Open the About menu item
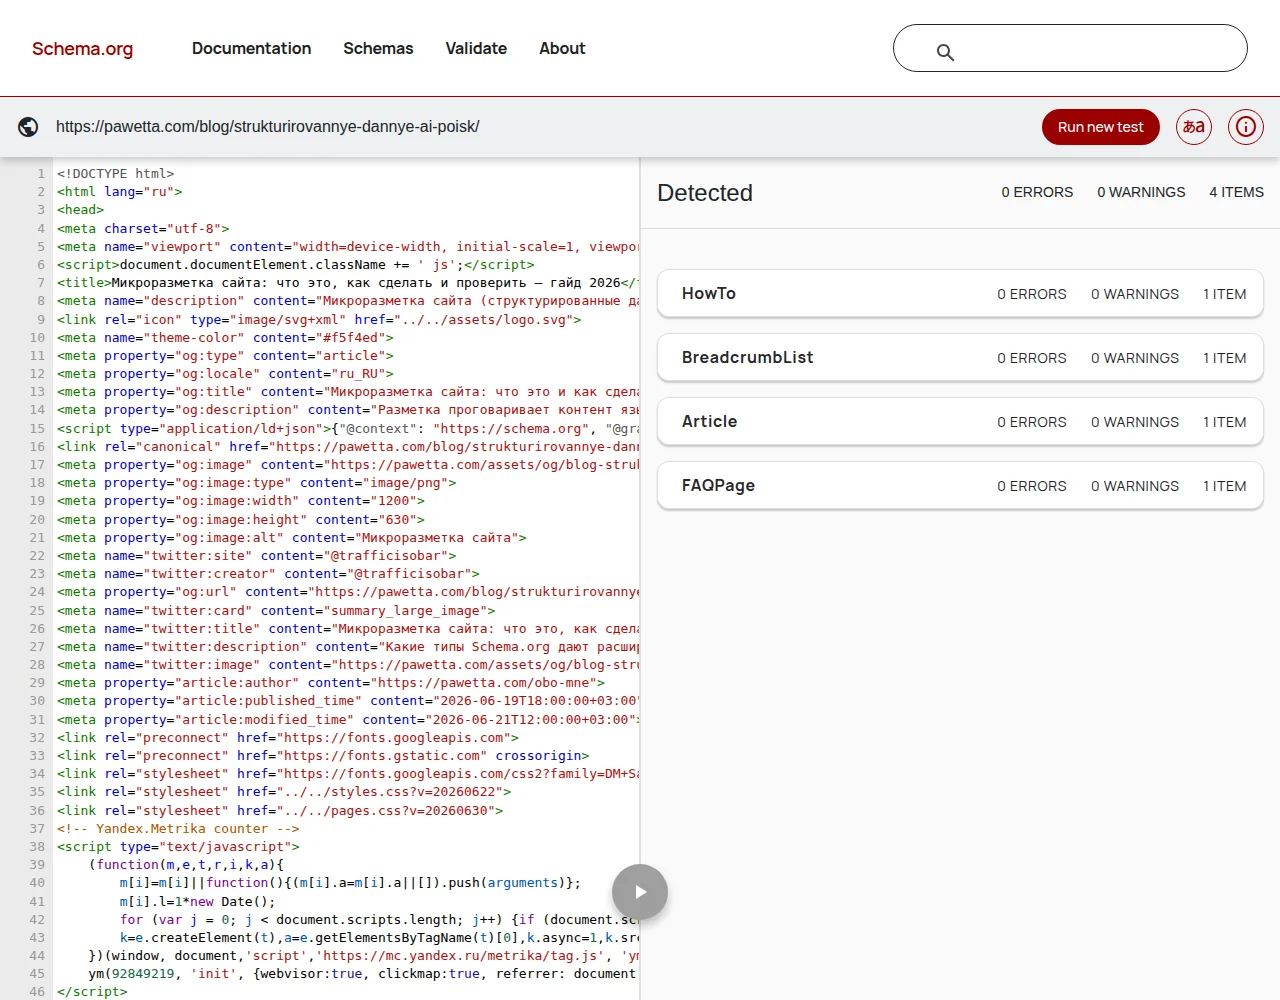This screenshot has width=1280, height=1000. (x=562, y=48)
